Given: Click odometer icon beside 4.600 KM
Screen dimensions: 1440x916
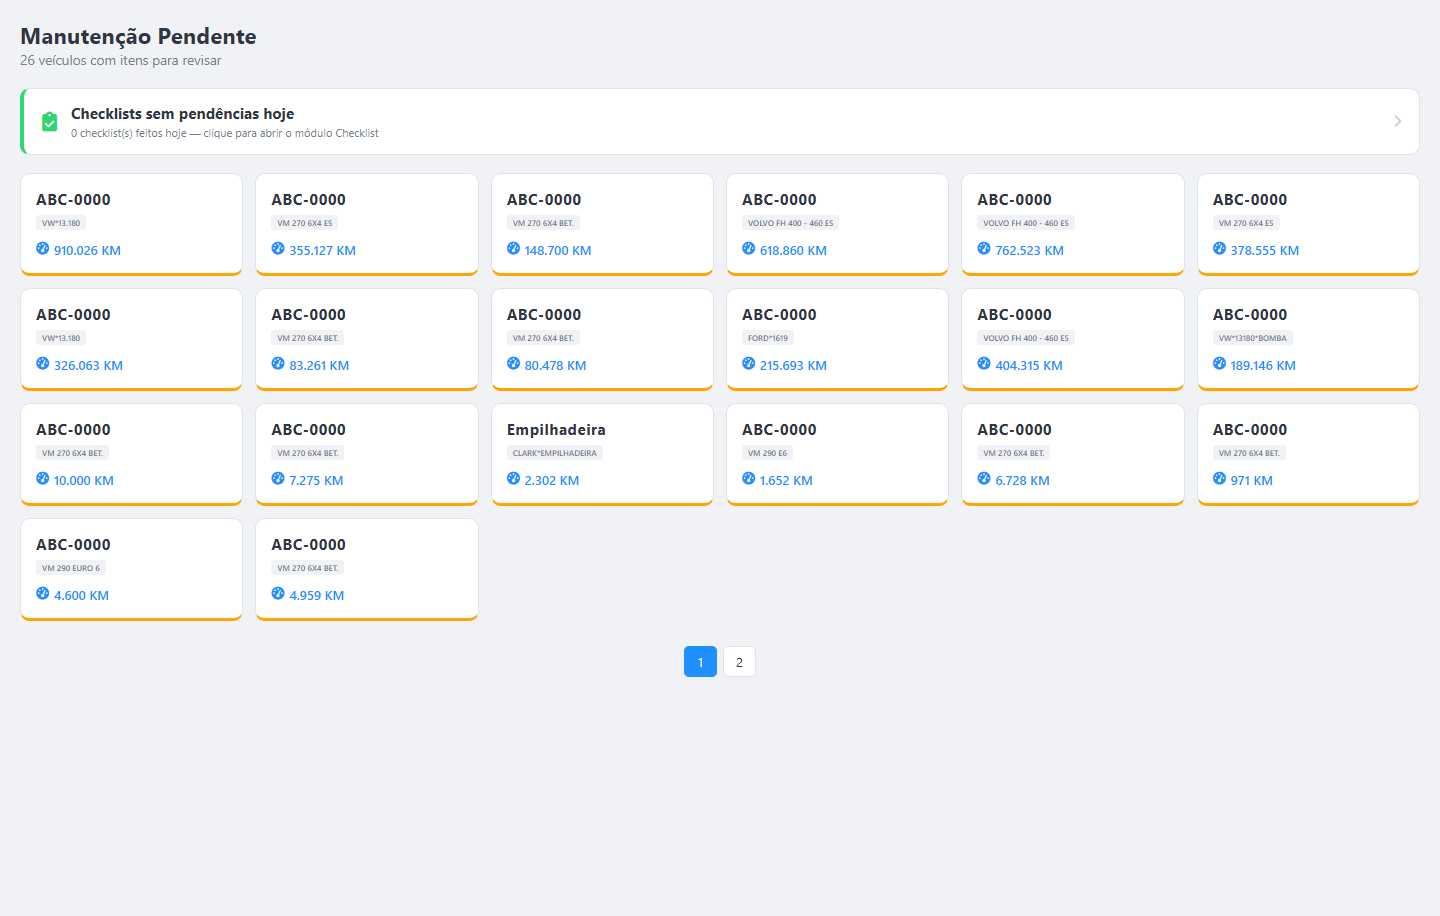Looking at the screenshot, I should [x=43, y=593].
